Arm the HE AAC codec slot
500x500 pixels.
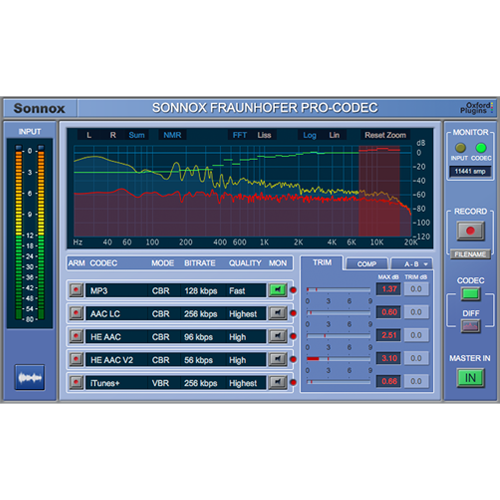coord(76,336)
